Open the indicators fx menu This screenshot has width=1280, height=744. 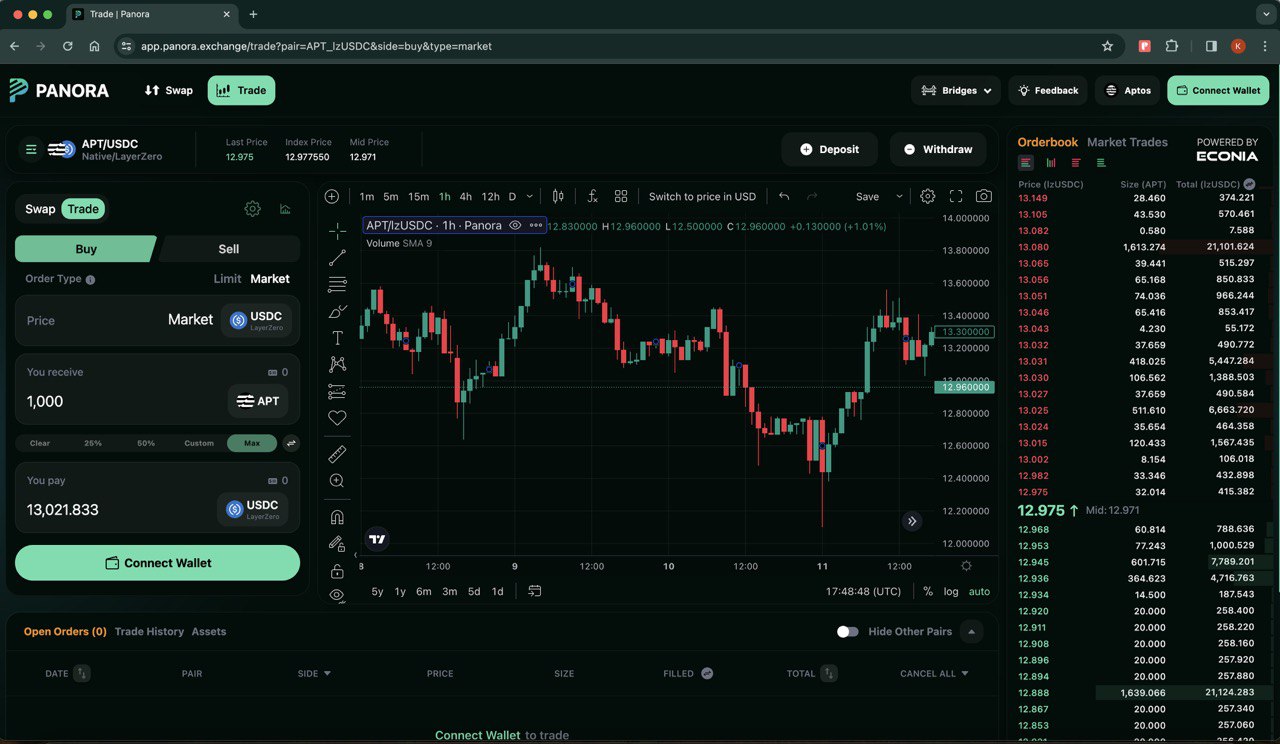click(592, 196)
